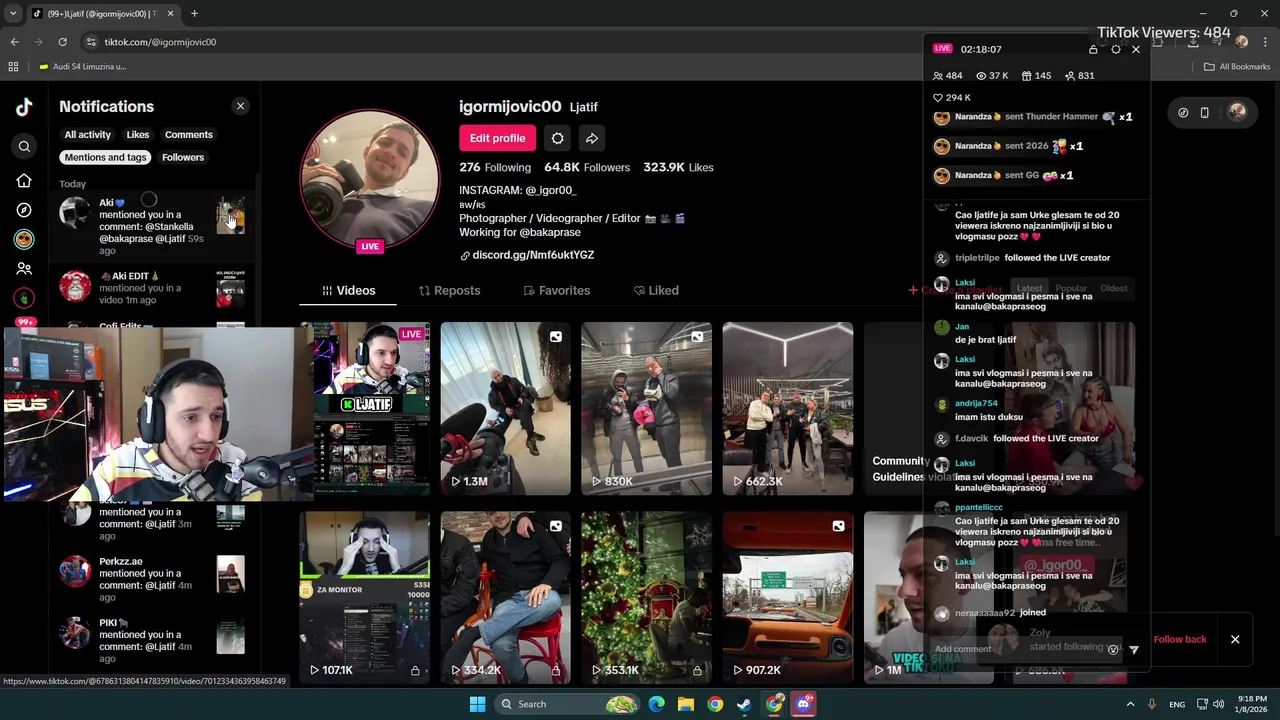The width and height of the screenshot is (1280, 720).
Task: Open the Chrome three-dot menu
Action: pos(1265,42)
